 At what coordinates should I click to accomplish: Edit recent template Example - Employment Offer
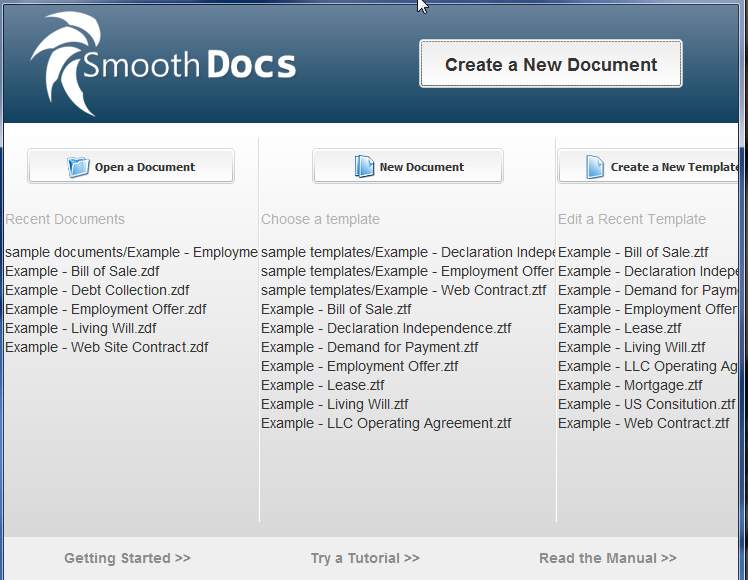point(648,309)
